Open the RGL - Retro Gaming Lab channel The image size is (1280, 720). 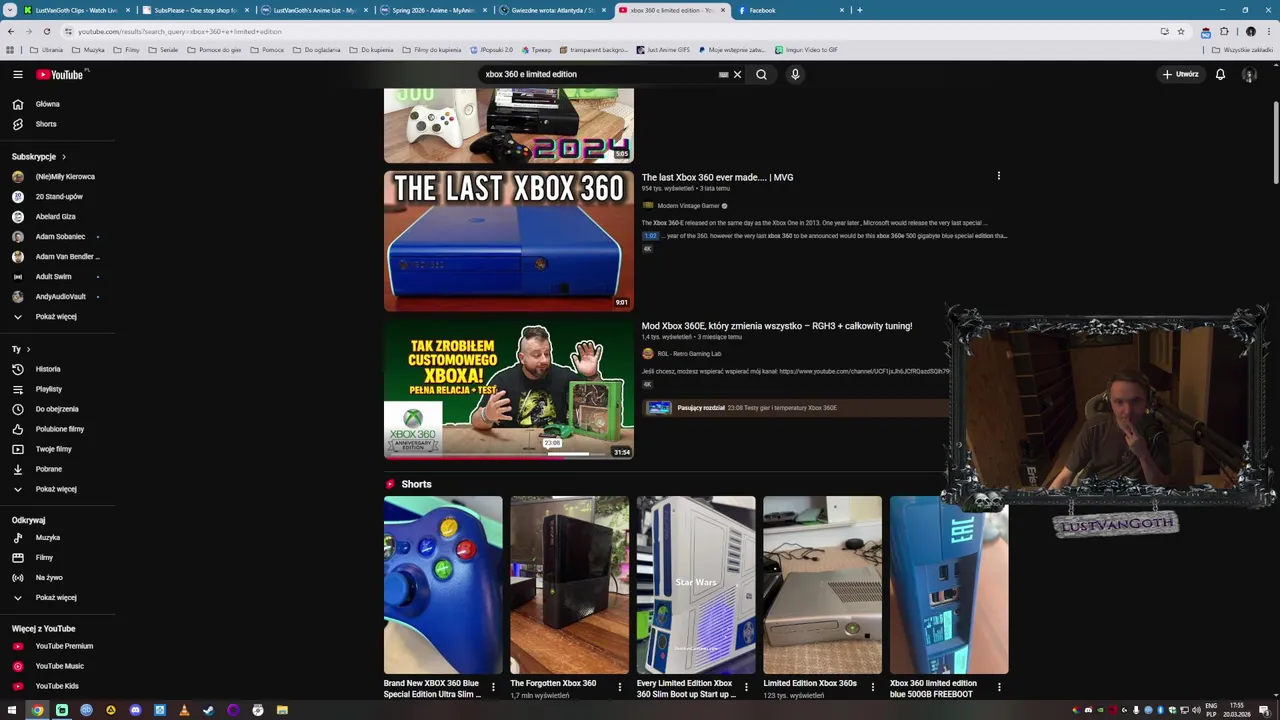pyautogui.click(x=689, y=354)
